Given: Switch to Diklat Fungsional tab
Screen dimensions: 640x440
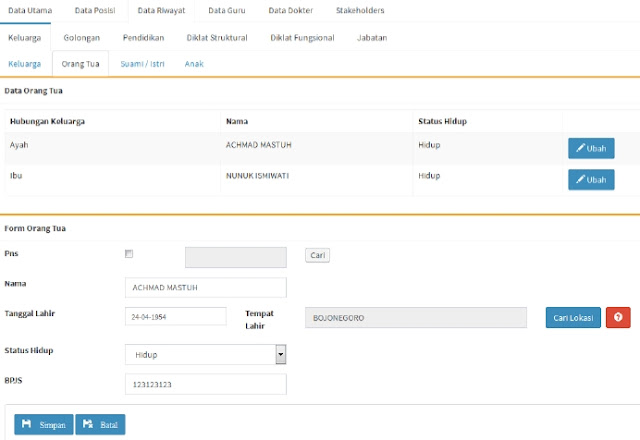Looking at the screenshot, I should [x=302, y=38].
